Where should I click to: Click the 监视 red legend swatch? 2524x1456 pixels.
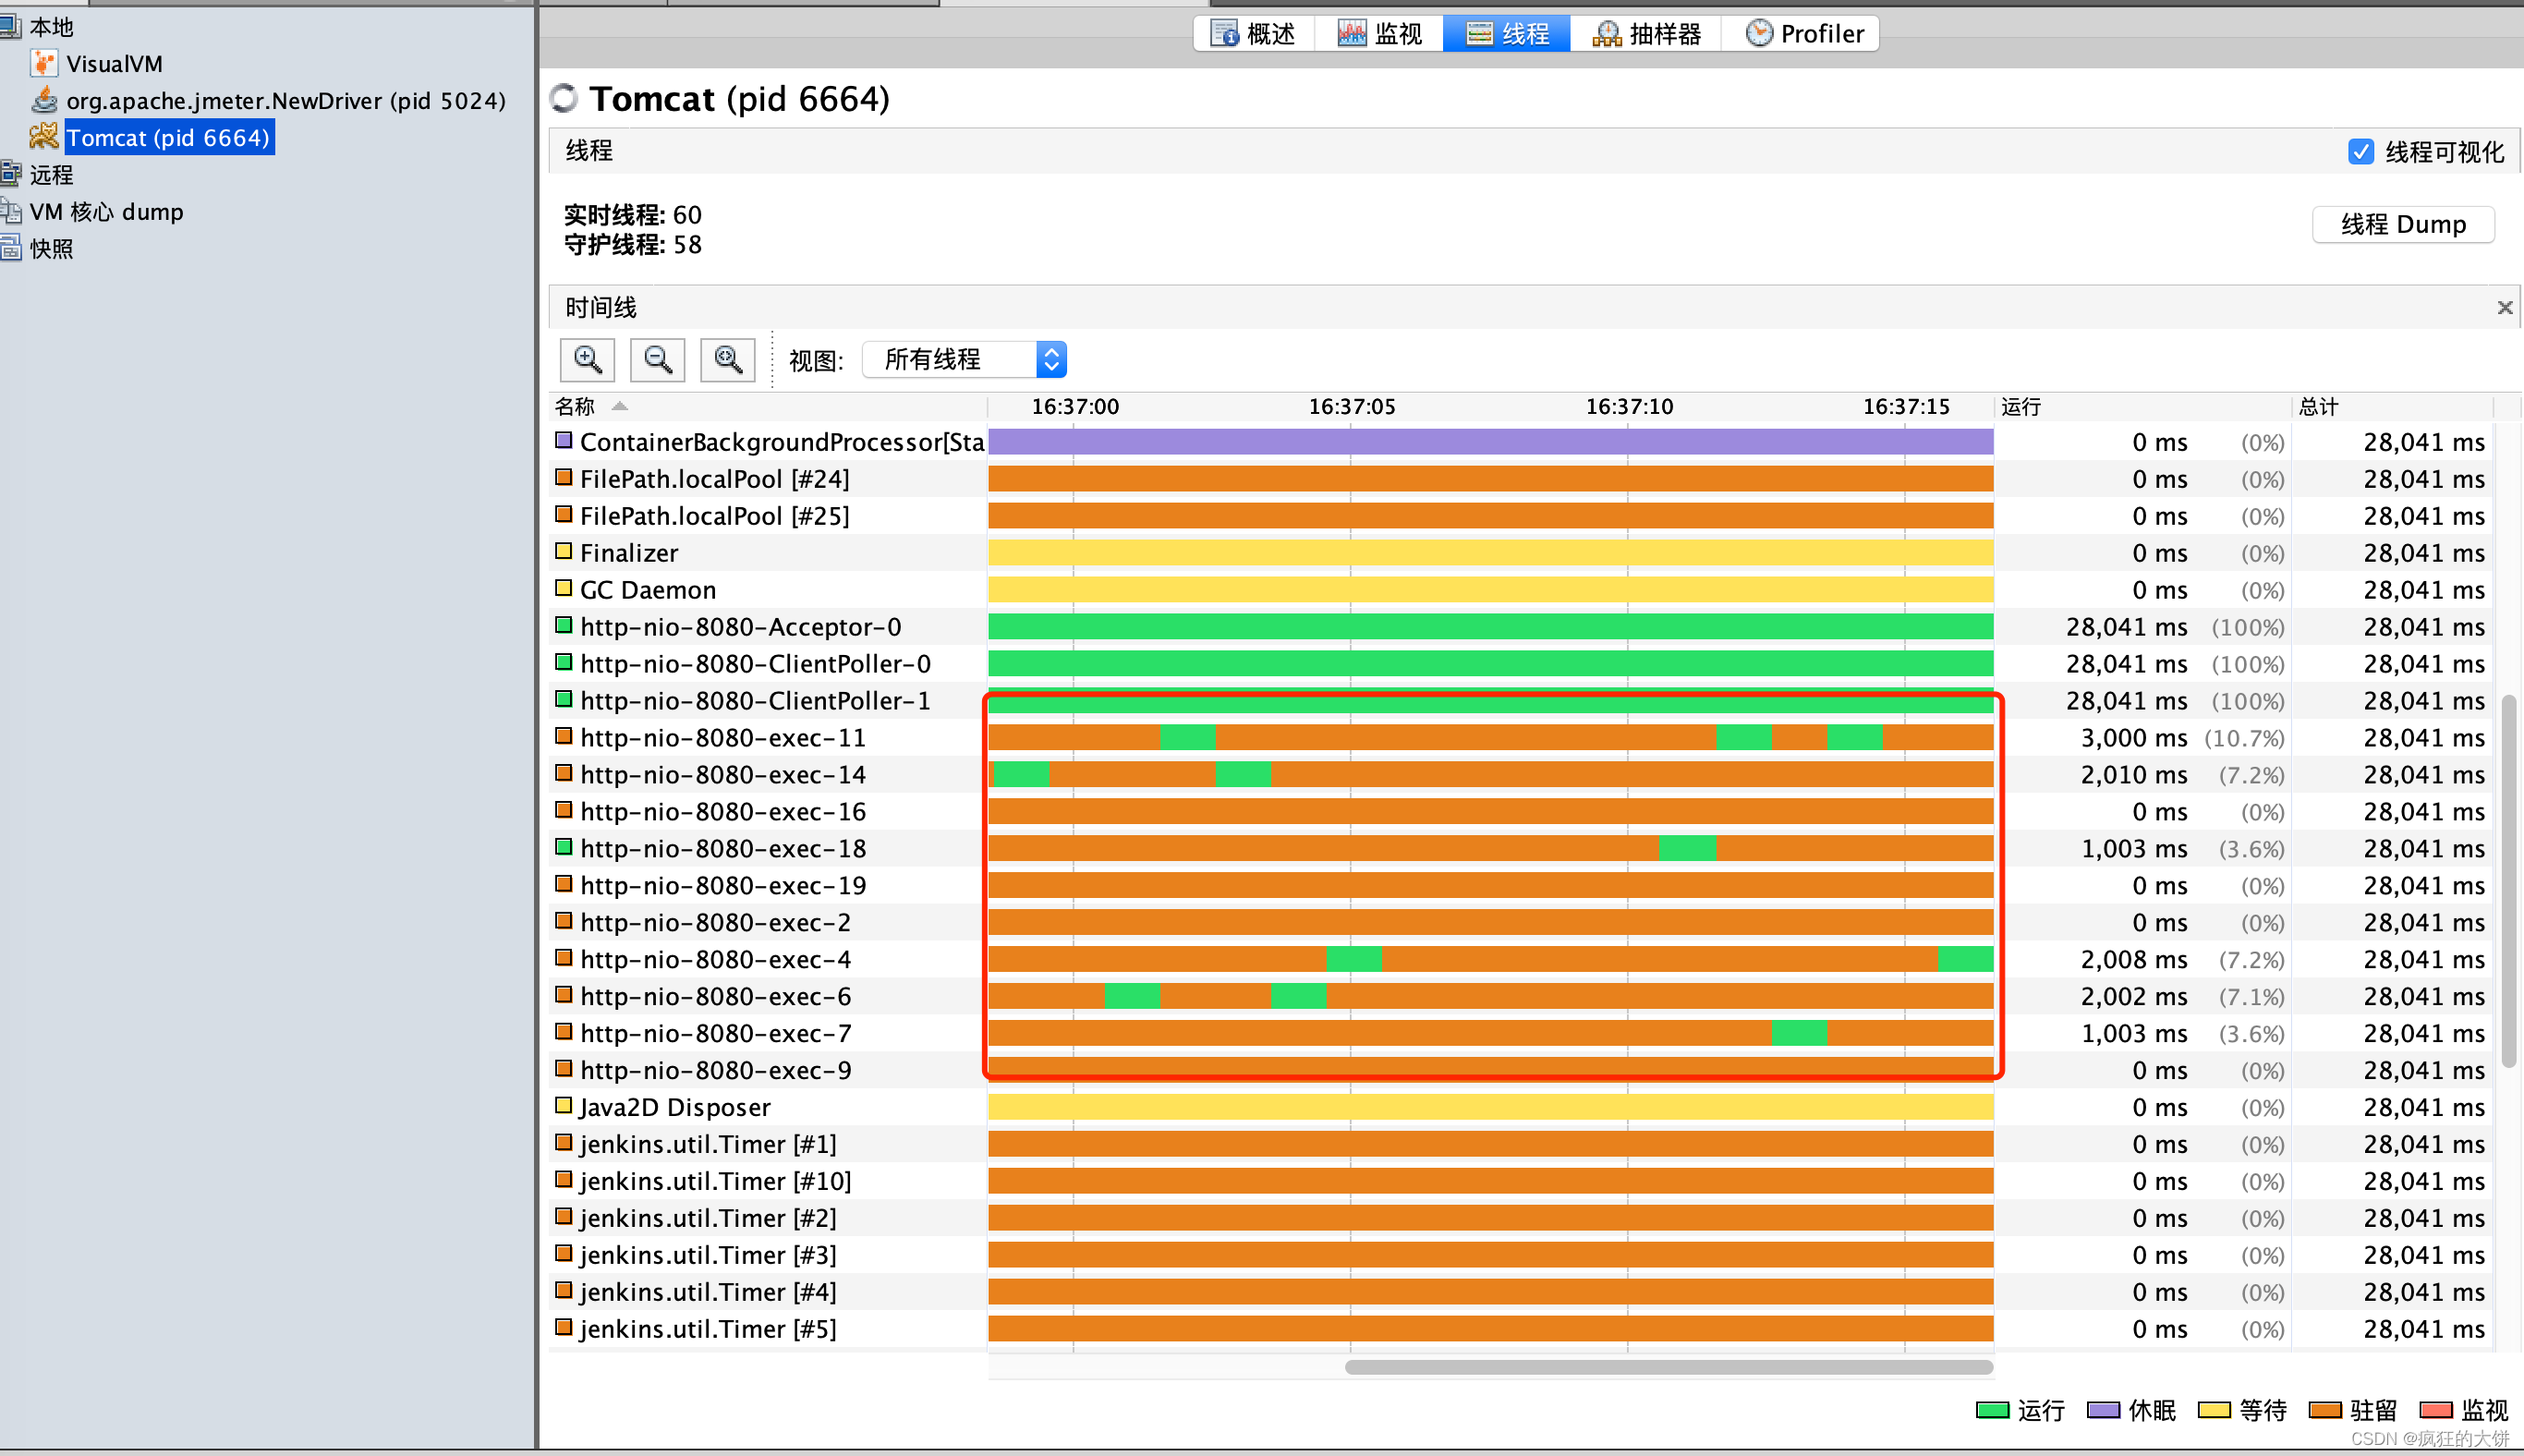(x=2436, y=1410)
